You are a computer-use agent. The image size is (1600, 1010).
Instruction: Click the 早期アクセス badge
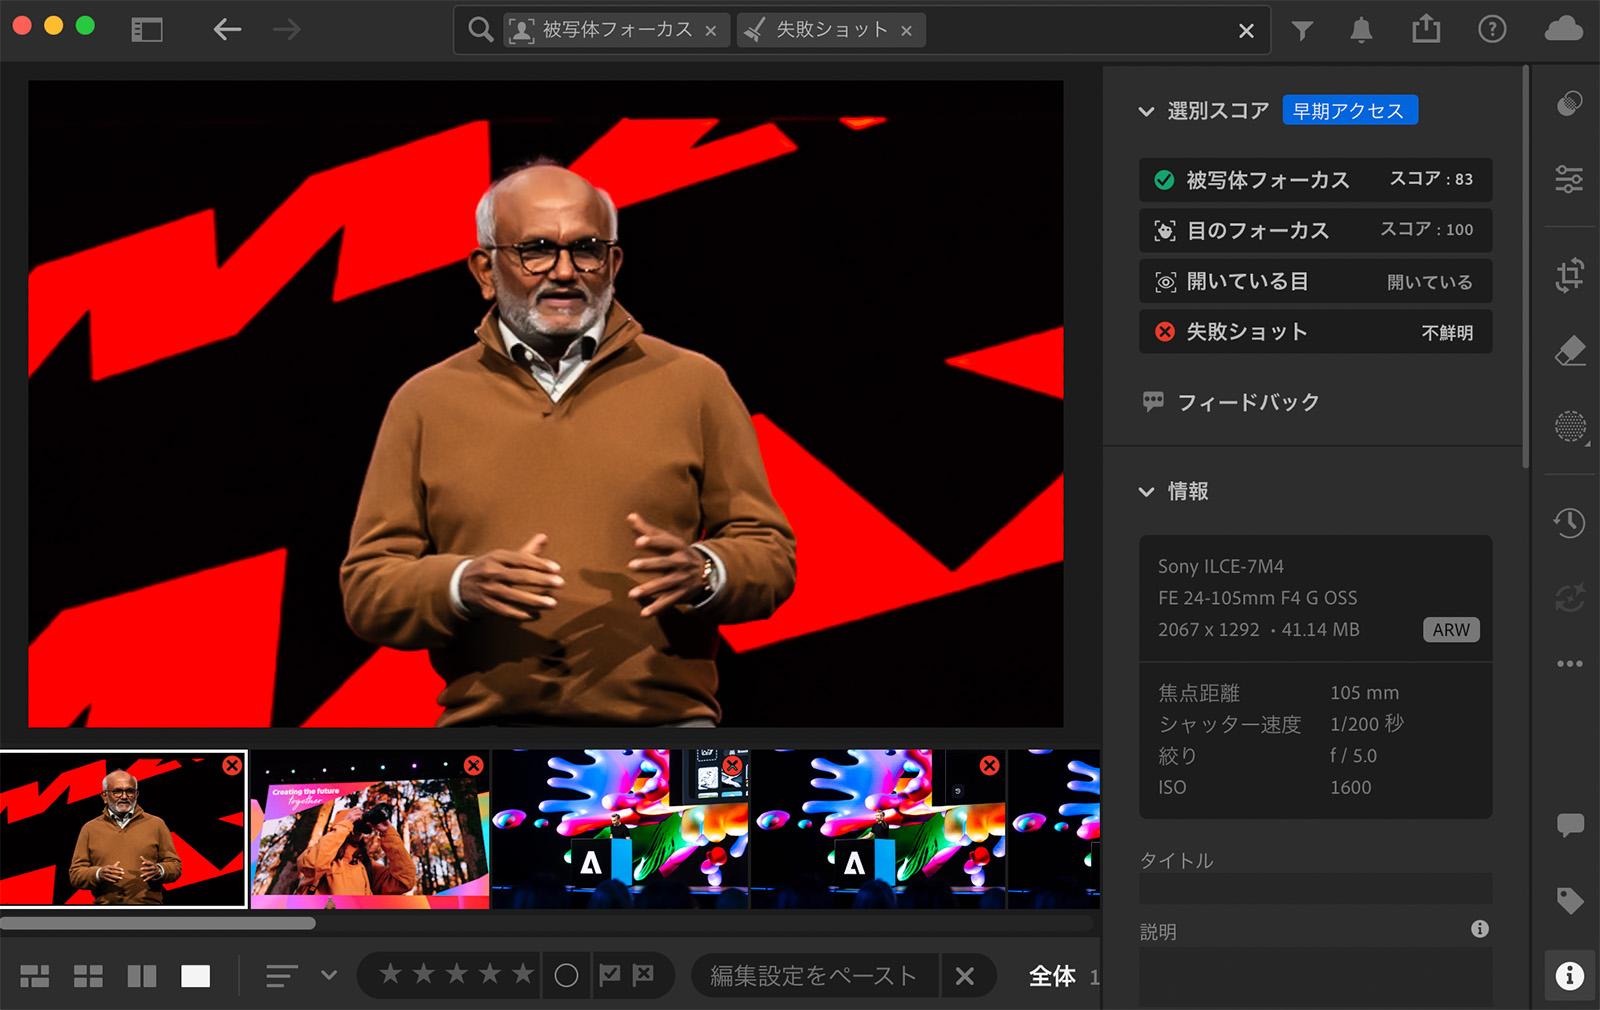[1350, 110]
